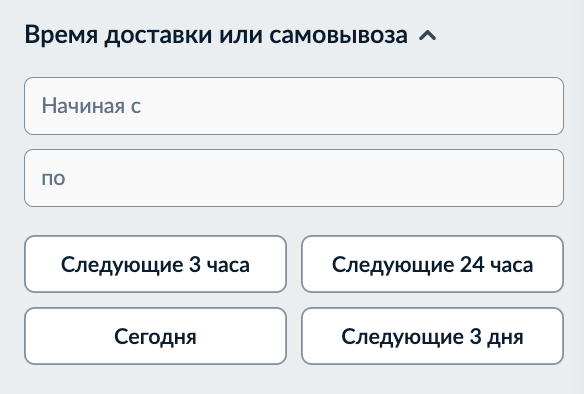584x394 pixels.
Task: Set the range start by clicking 'Начиная с'
Action: click(x=294, y=106)
